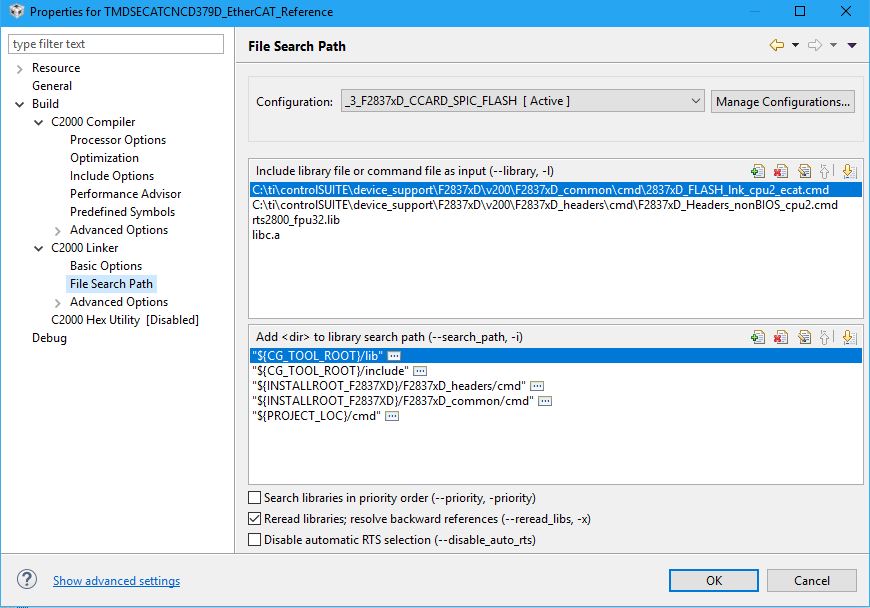Viewport: 870px width, 608px height.
Task: Click the Manage Configurations button
Action: tap(783, 101)
